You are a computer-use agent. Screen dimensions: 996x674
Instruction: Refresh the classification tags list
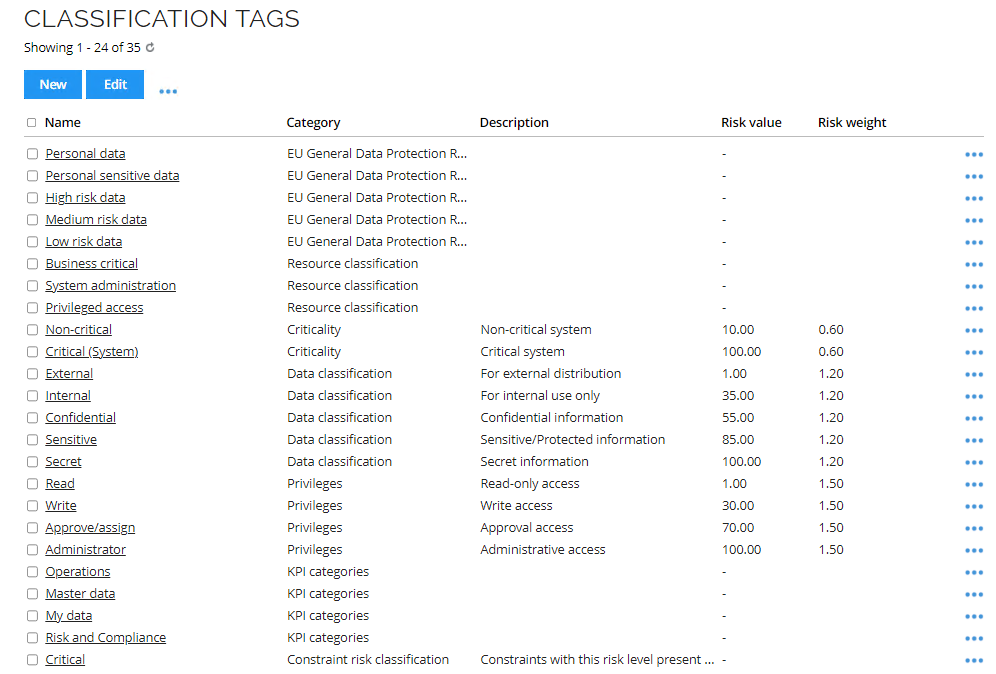(150, 48)
